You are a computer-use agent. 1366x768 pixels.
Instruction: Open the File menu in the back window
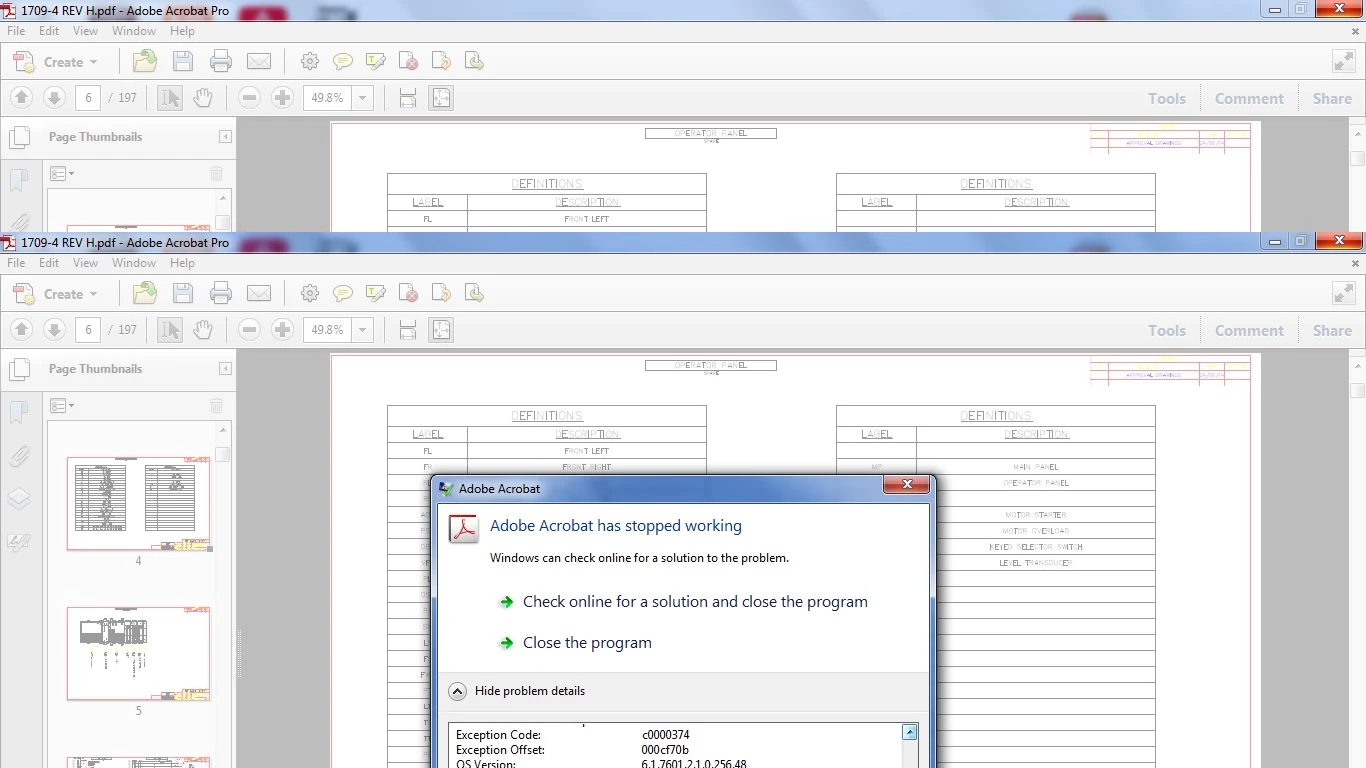(x=16, y=31)
